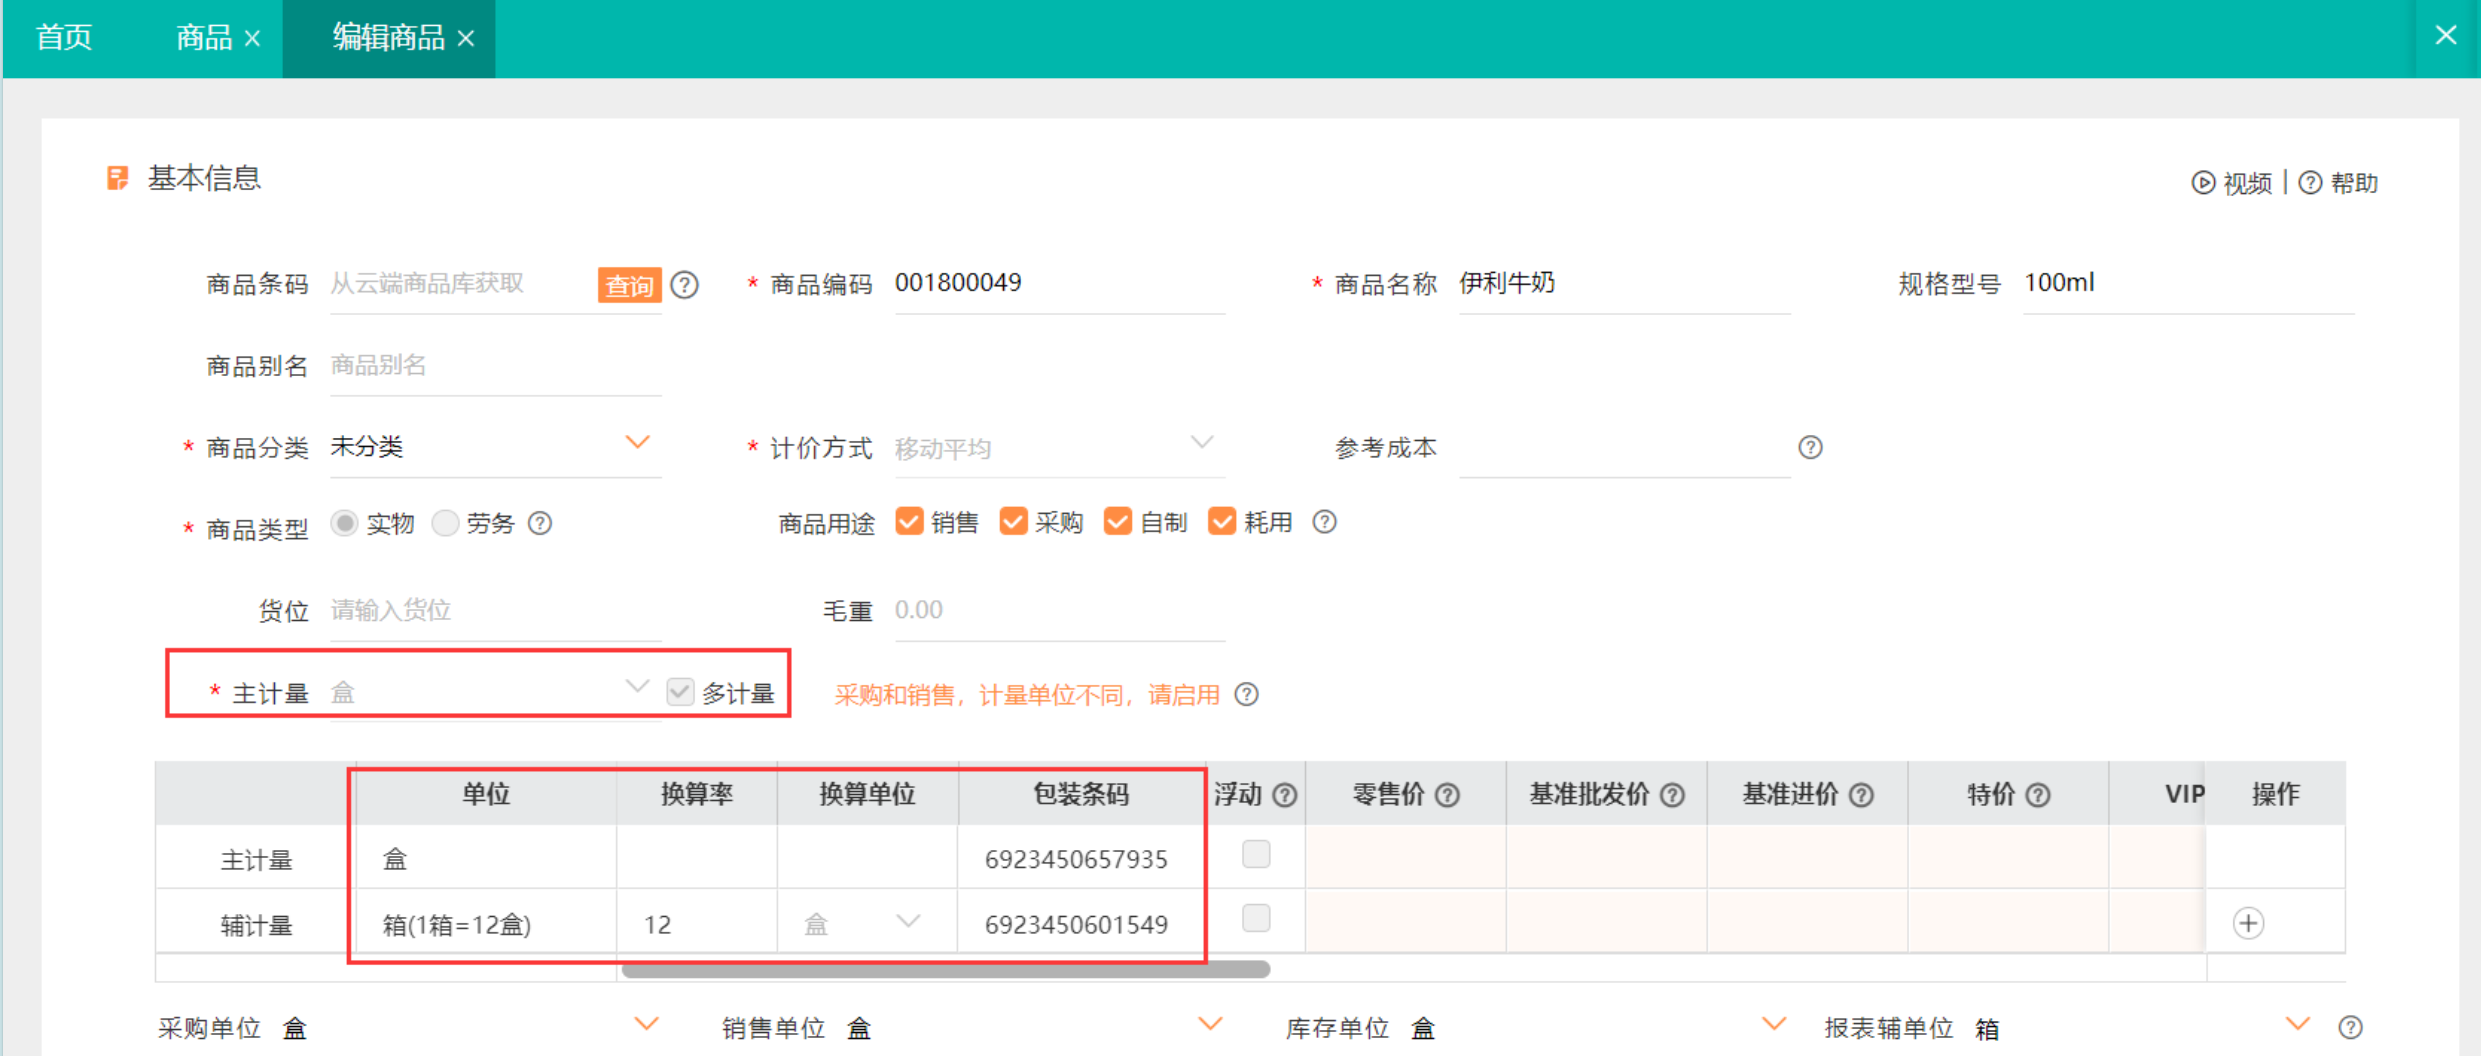The image size is (2481, 1056).
Task: Open the 视频 tutorial play icon
Action: [2203, 183]
